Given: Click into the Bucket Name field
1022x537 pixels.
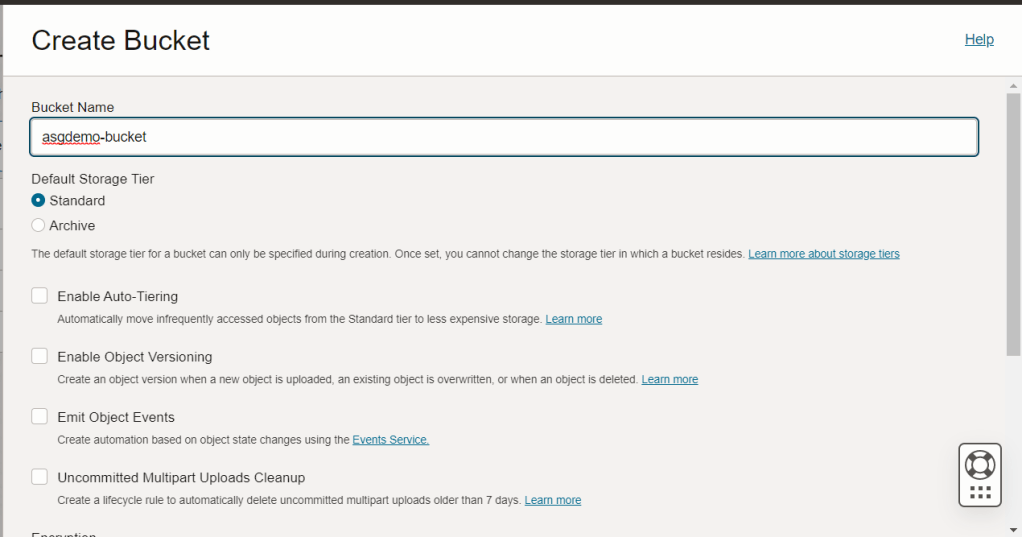Looking at the screenshot, I should 504,137.
